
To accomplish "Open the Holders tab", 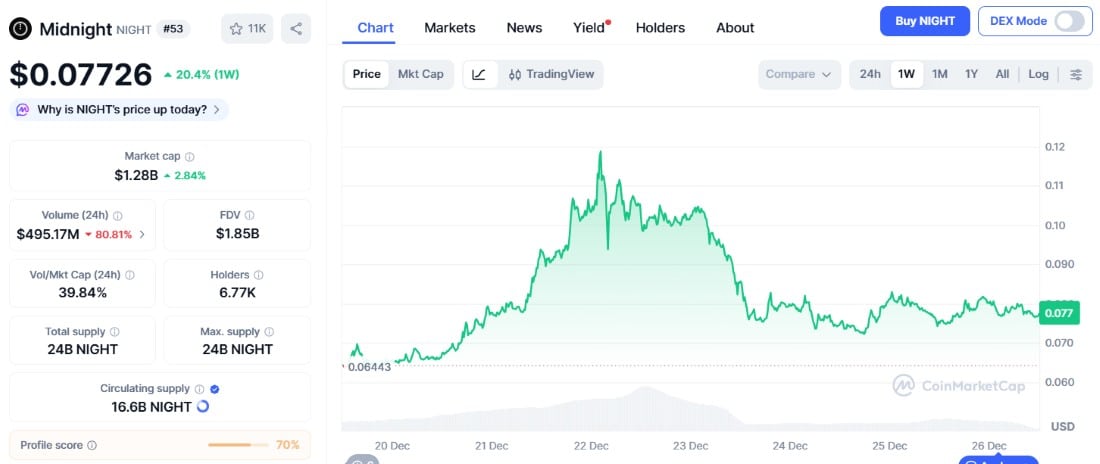I will point(661,28).
